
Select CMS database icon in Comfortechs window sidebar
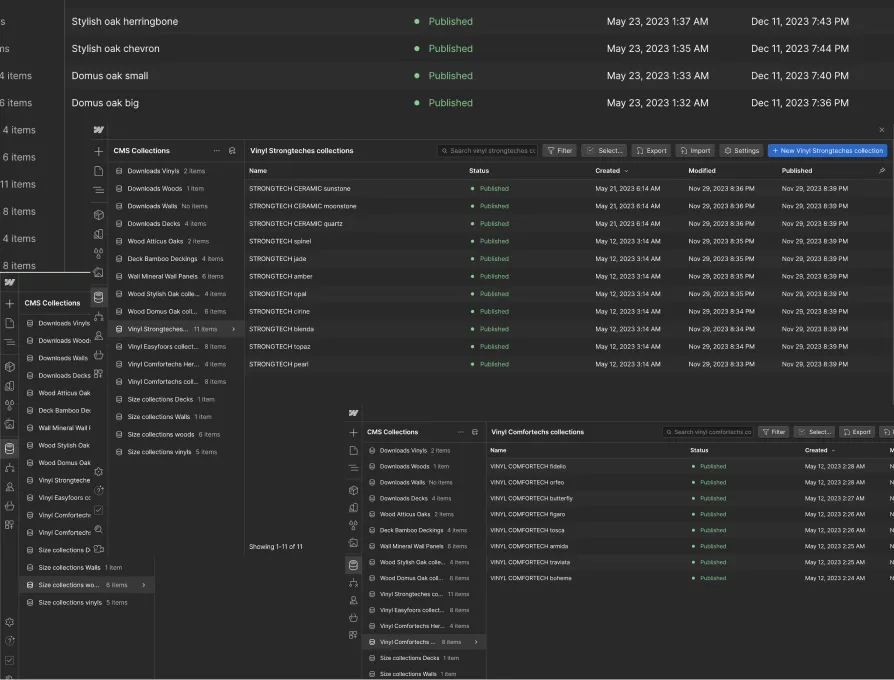click(353, 565)
